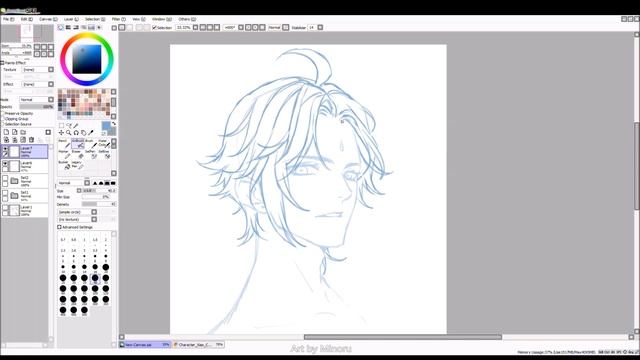This screenshot has height=360, width=640.
Task: Adjust the layer Opacity slider
Action: [x=36, y=107]
